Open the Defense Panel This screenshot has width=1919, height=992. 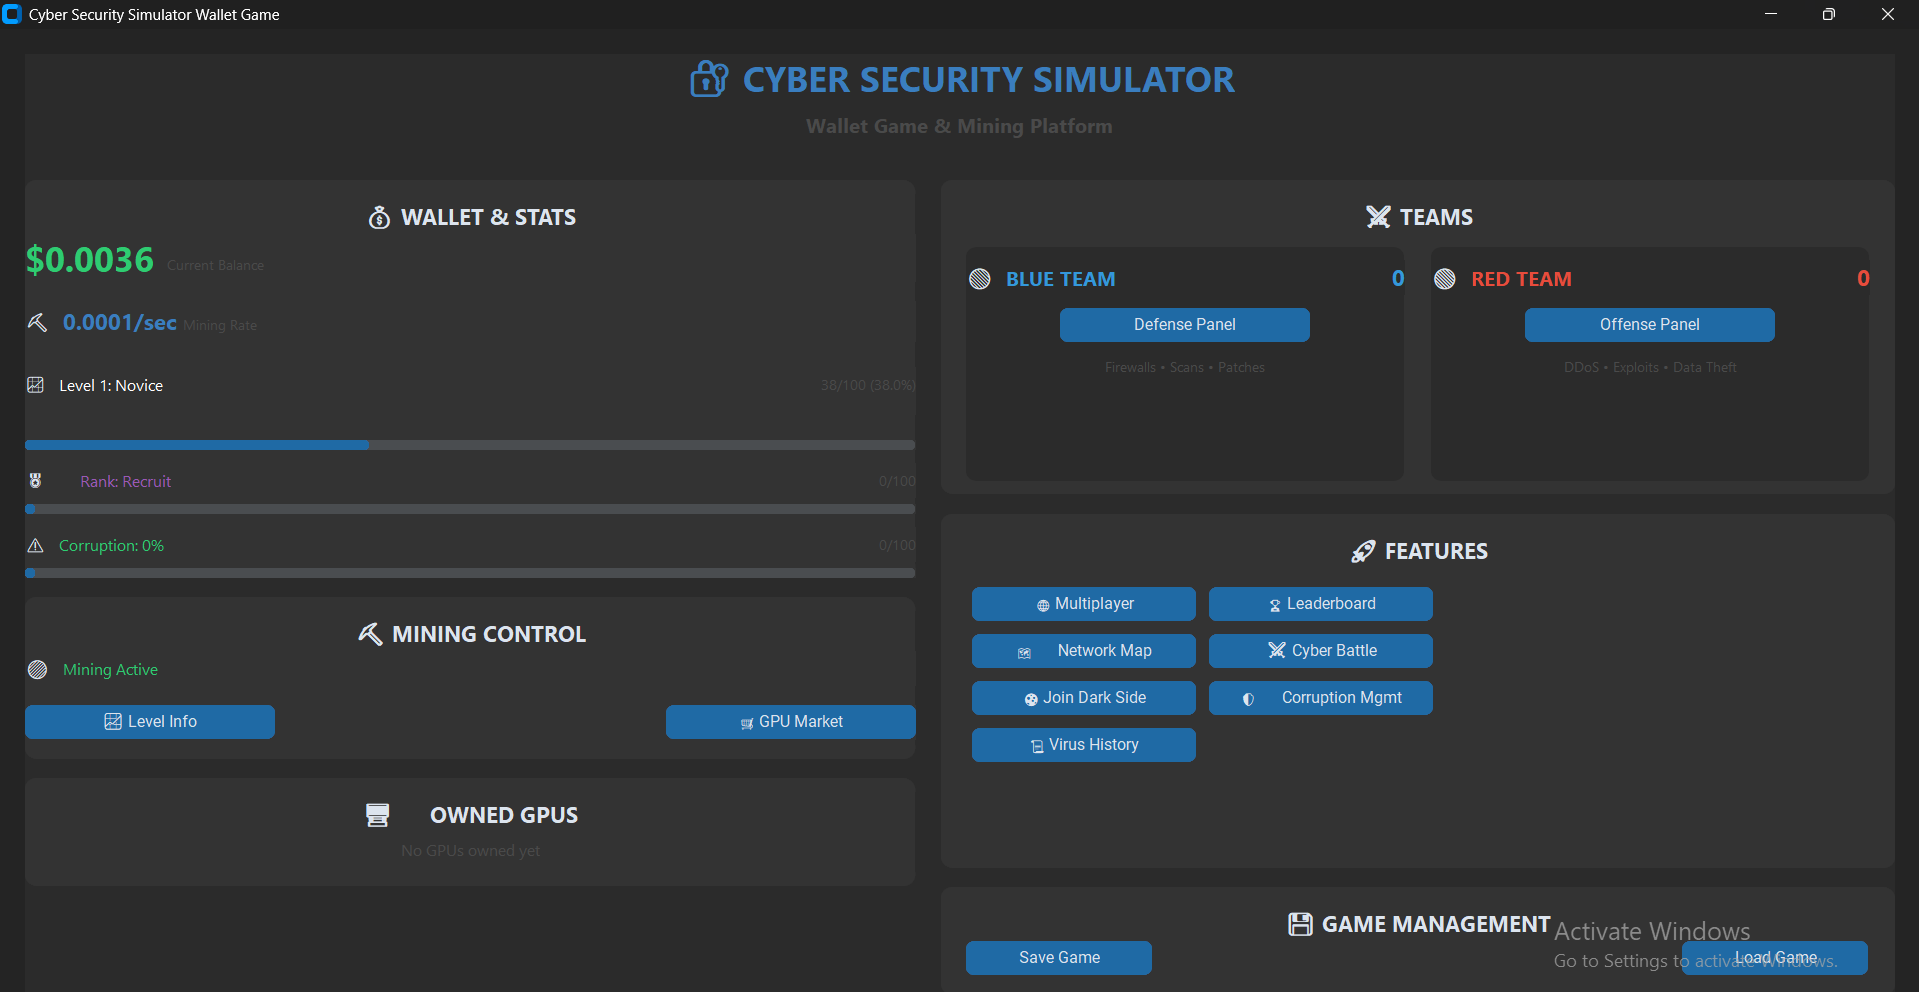1184,325
